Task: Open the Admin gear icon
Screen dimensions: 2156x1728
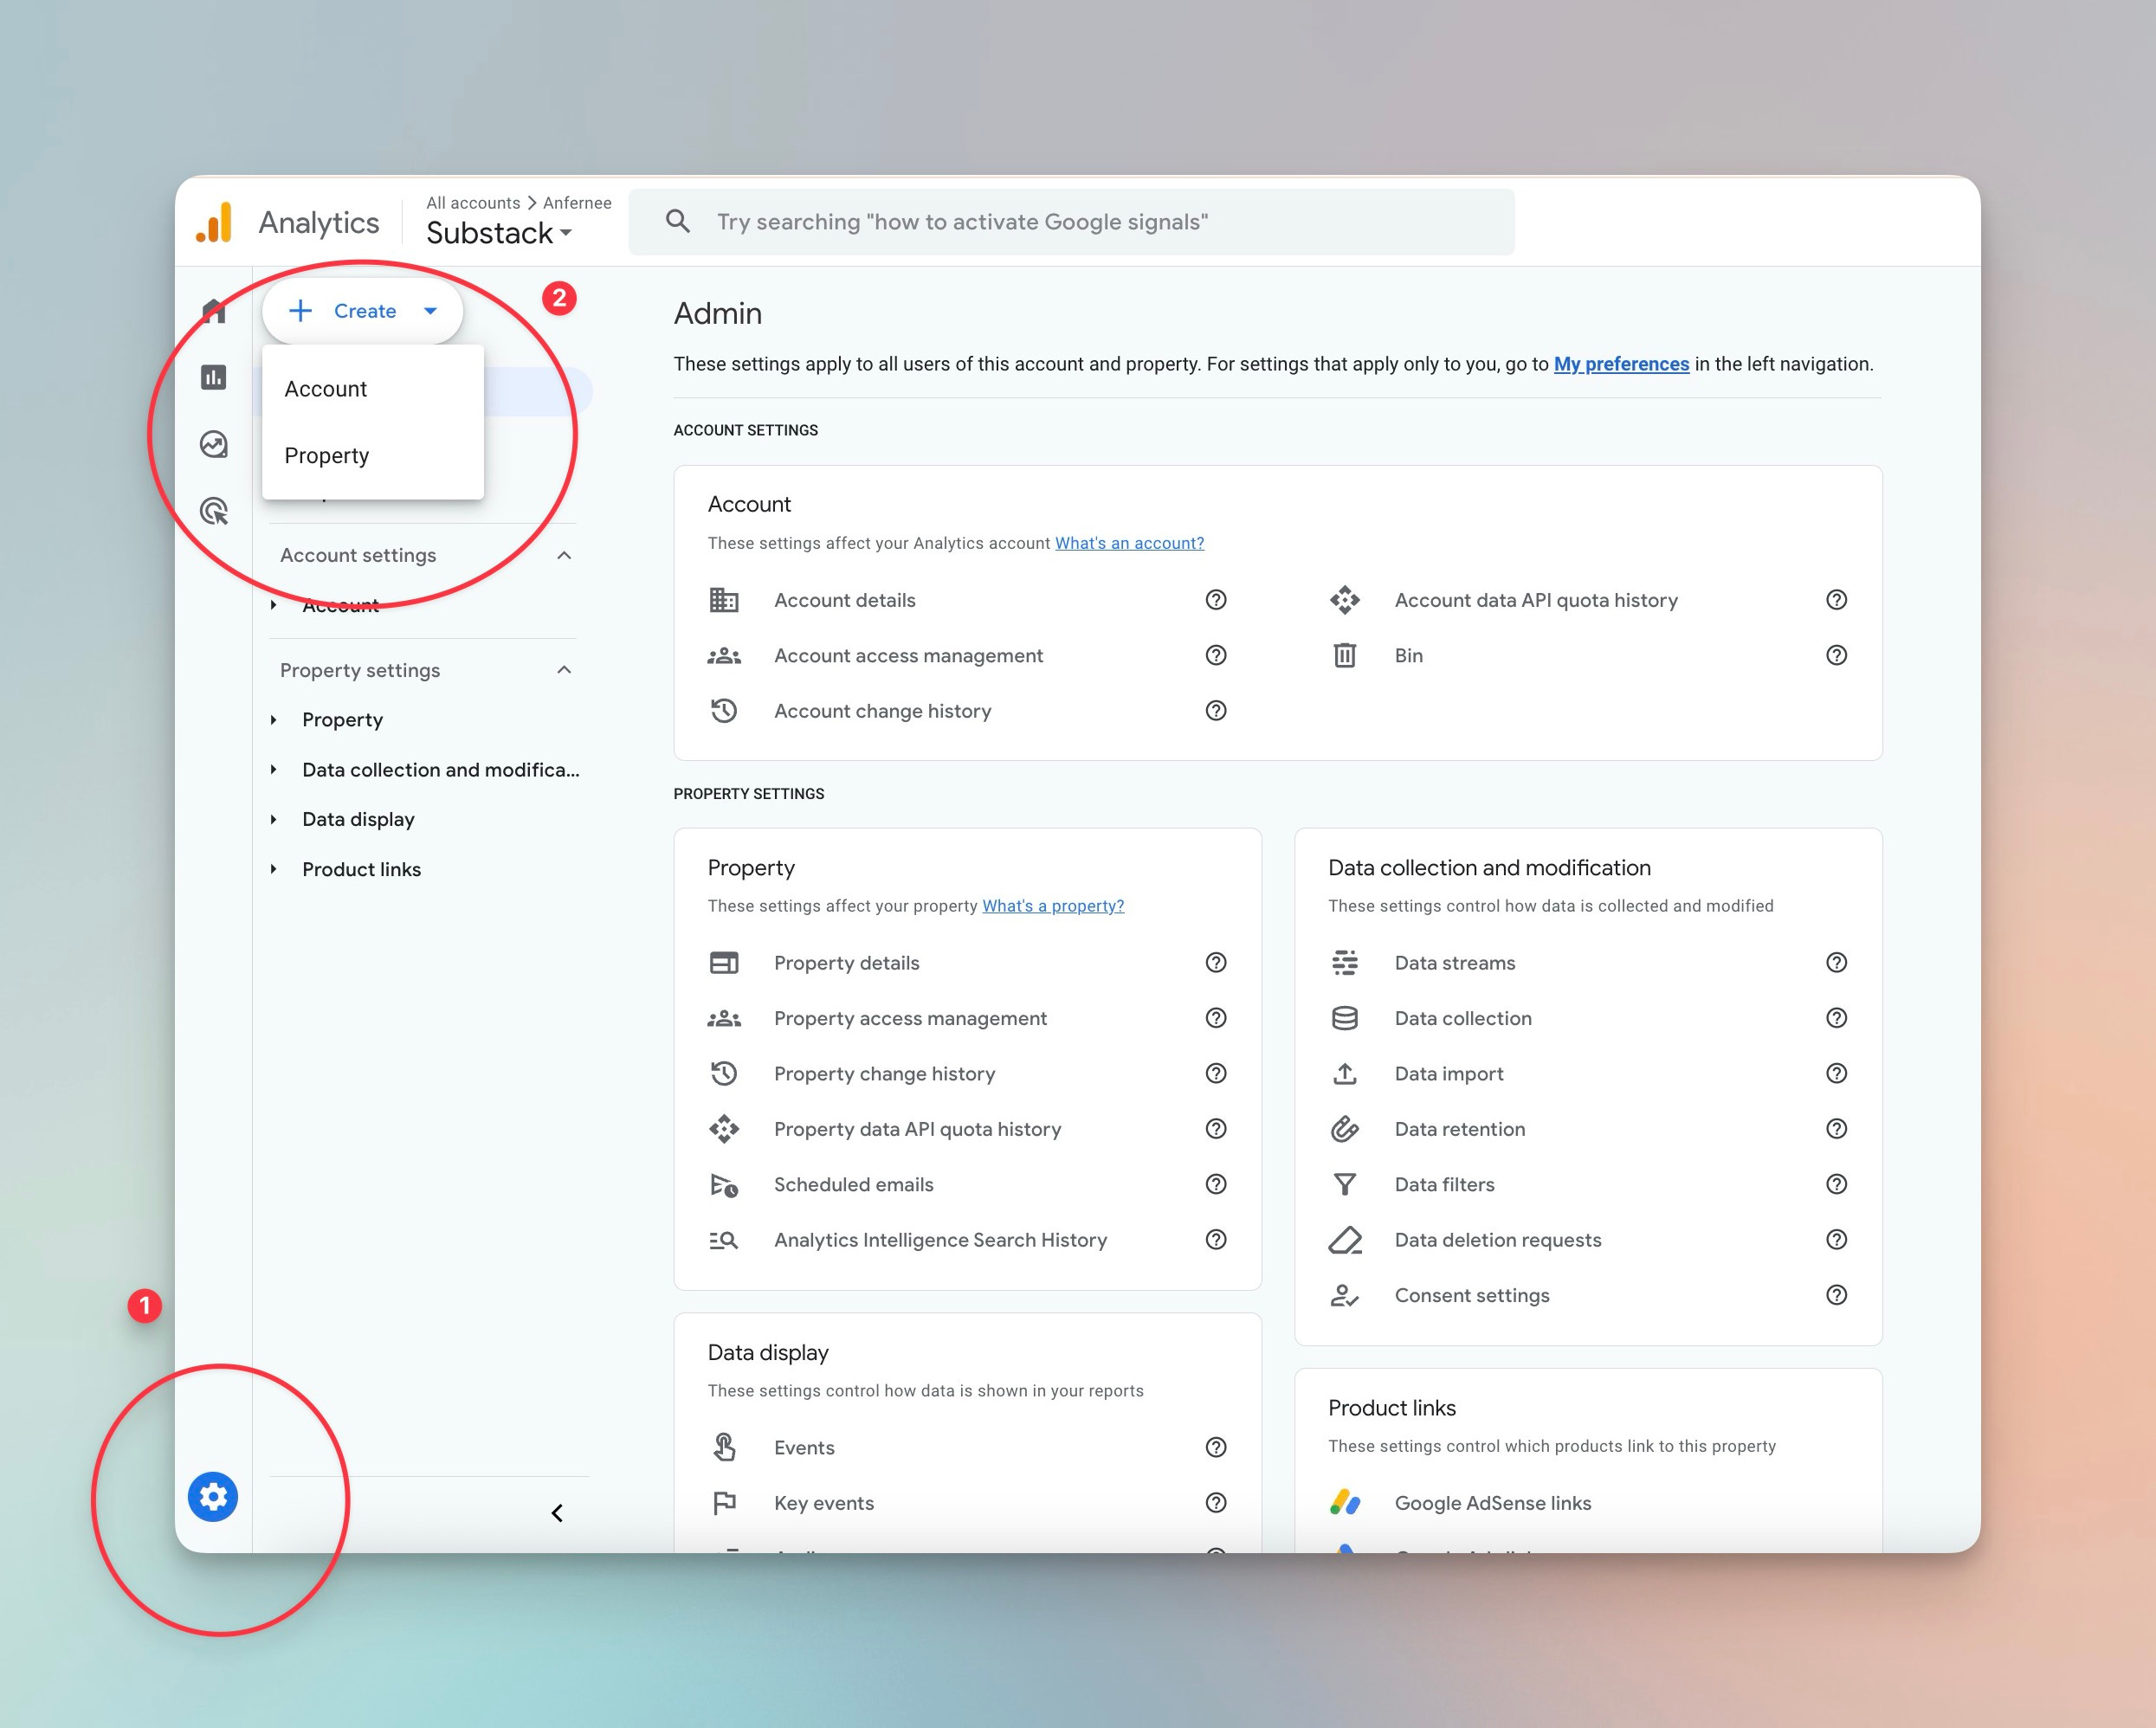Action: 213,1497
